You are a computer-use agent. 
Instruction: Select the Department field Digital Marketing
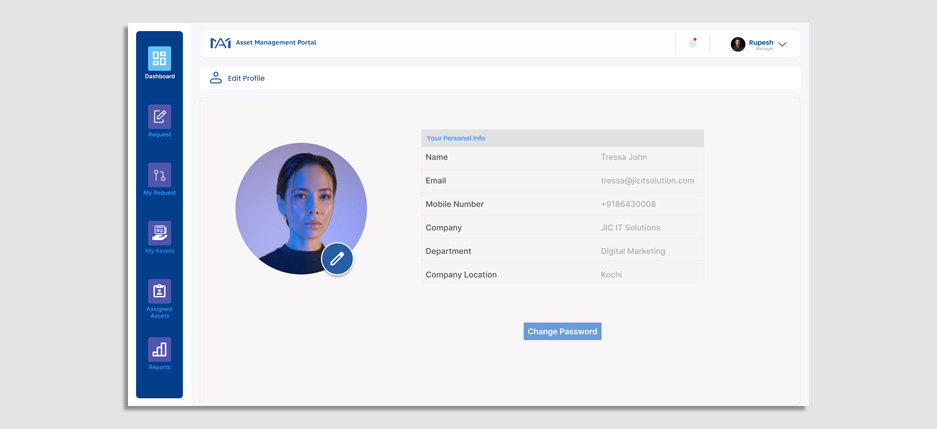tap(632, 251)
